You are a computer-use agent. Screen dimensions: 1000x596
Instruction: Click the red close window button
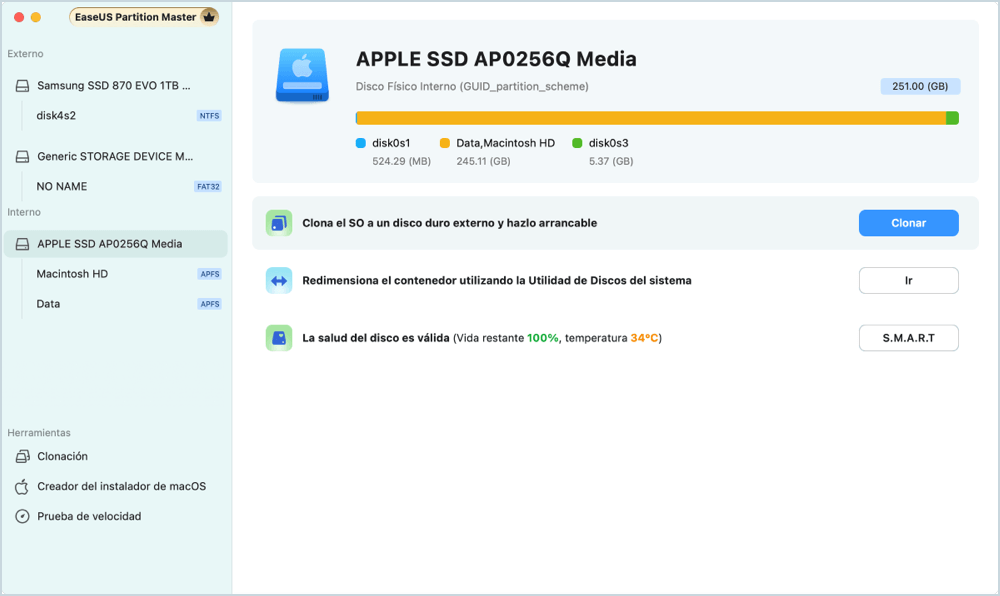[19, 17]
